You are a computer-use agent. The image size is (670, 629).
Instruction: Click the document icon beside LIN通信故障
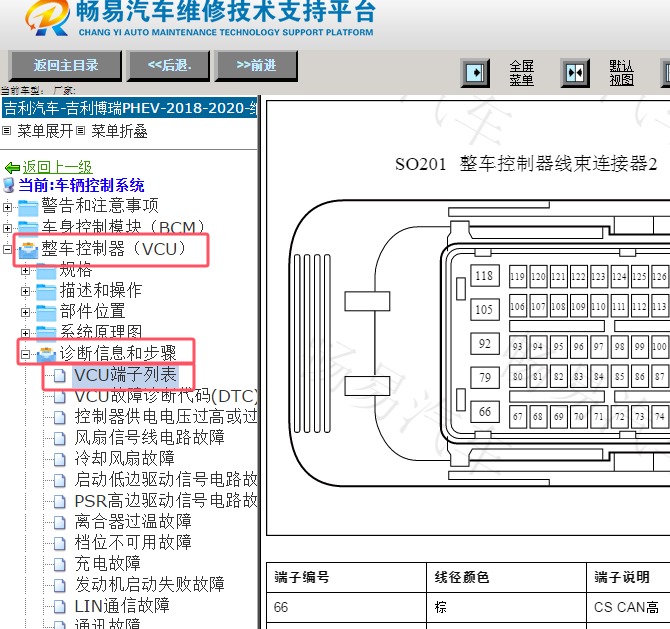60,606
